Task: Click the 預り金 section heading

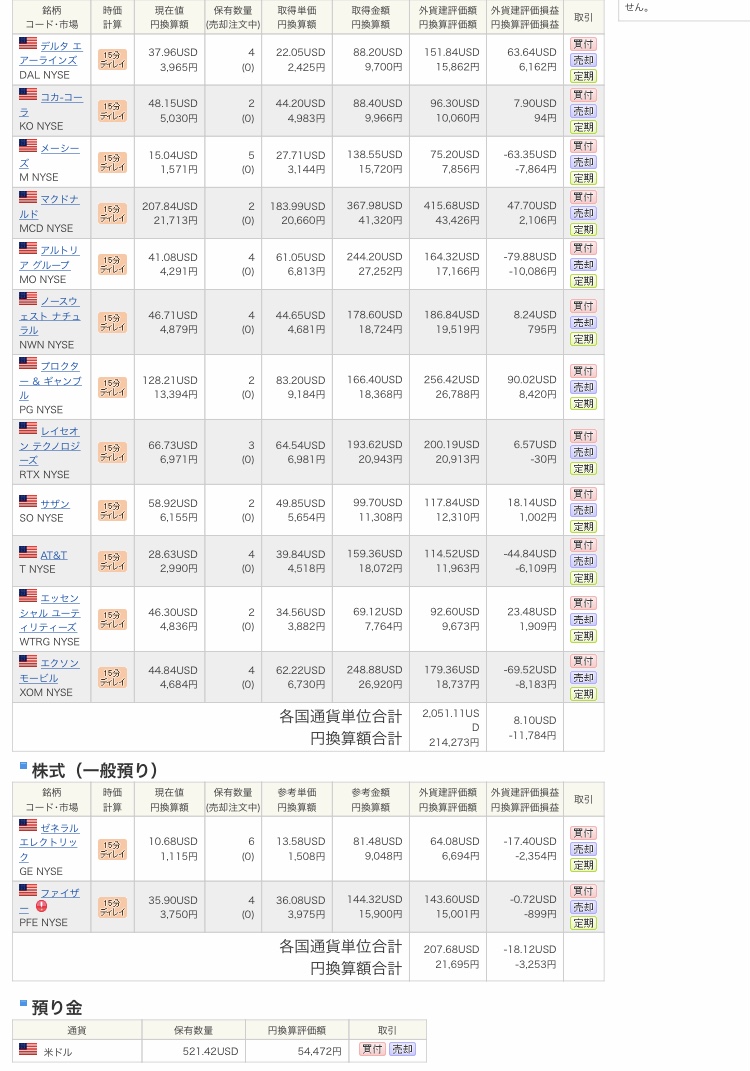Action: click(x=57, y=1008)
